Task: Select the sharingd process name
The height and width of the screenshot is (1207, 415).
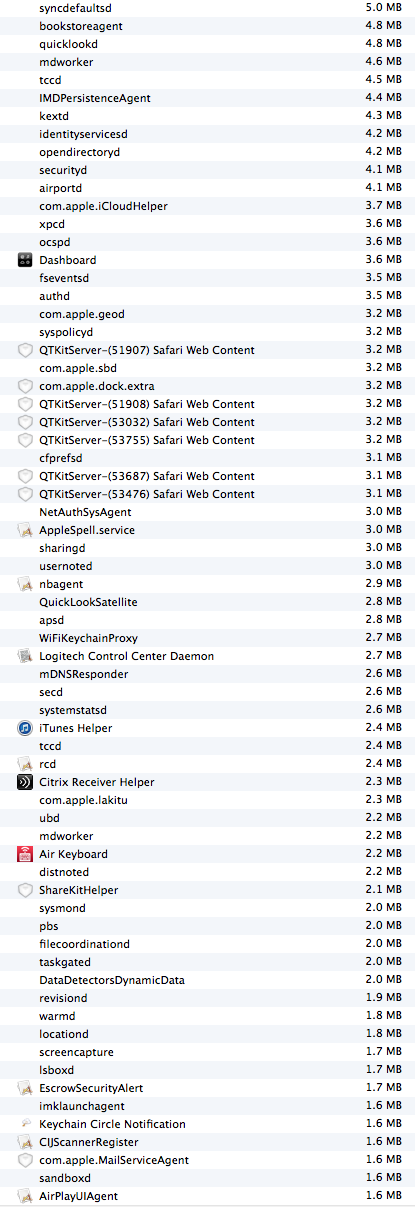Action: [62, 548]
